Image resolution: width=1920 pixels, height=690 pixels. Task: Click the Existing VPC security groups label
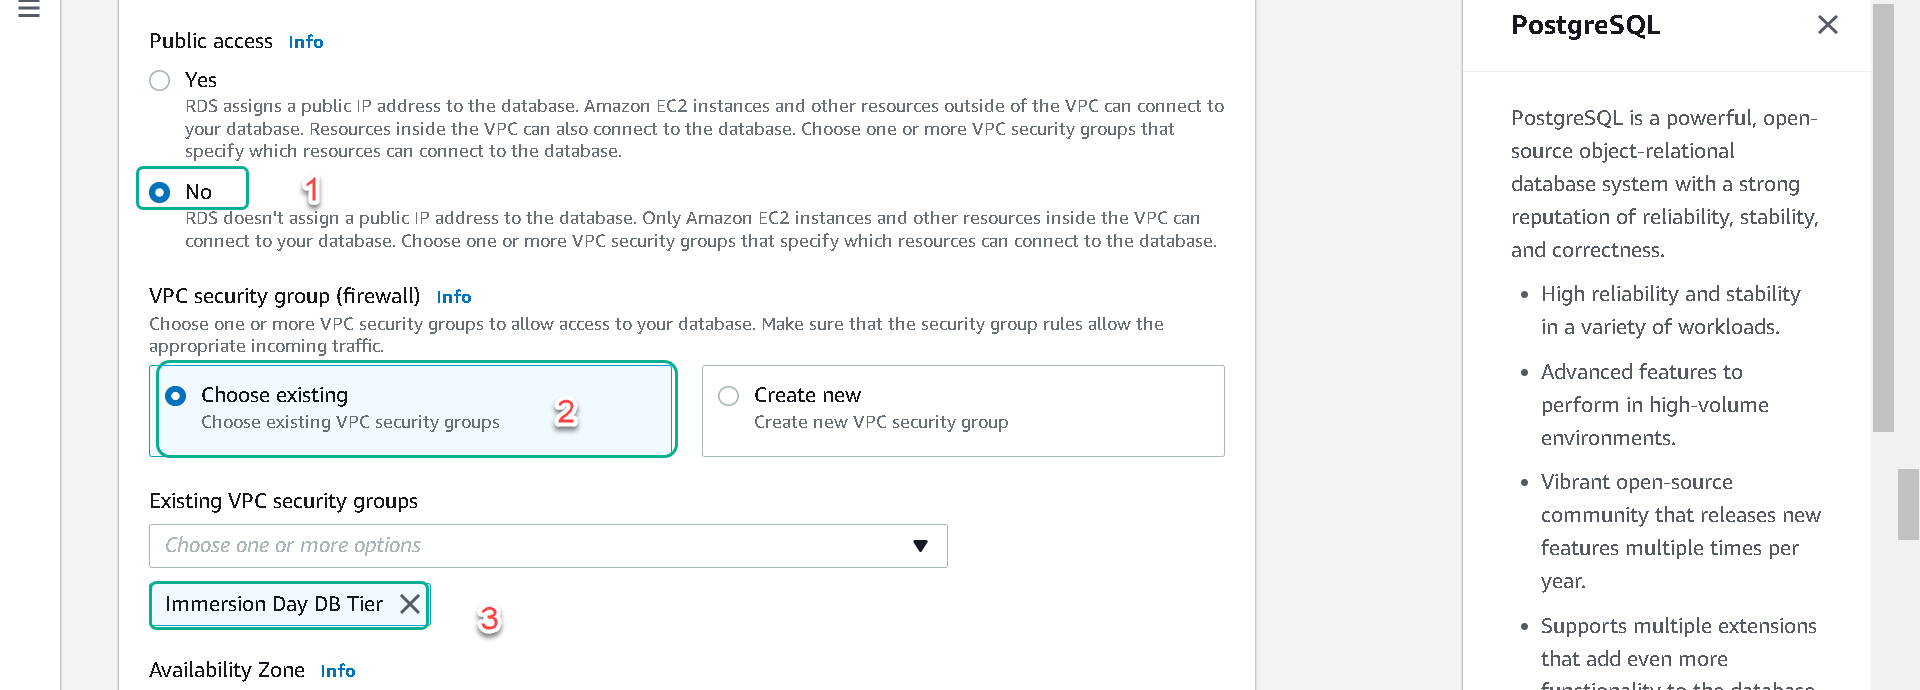tap(284, 501)
